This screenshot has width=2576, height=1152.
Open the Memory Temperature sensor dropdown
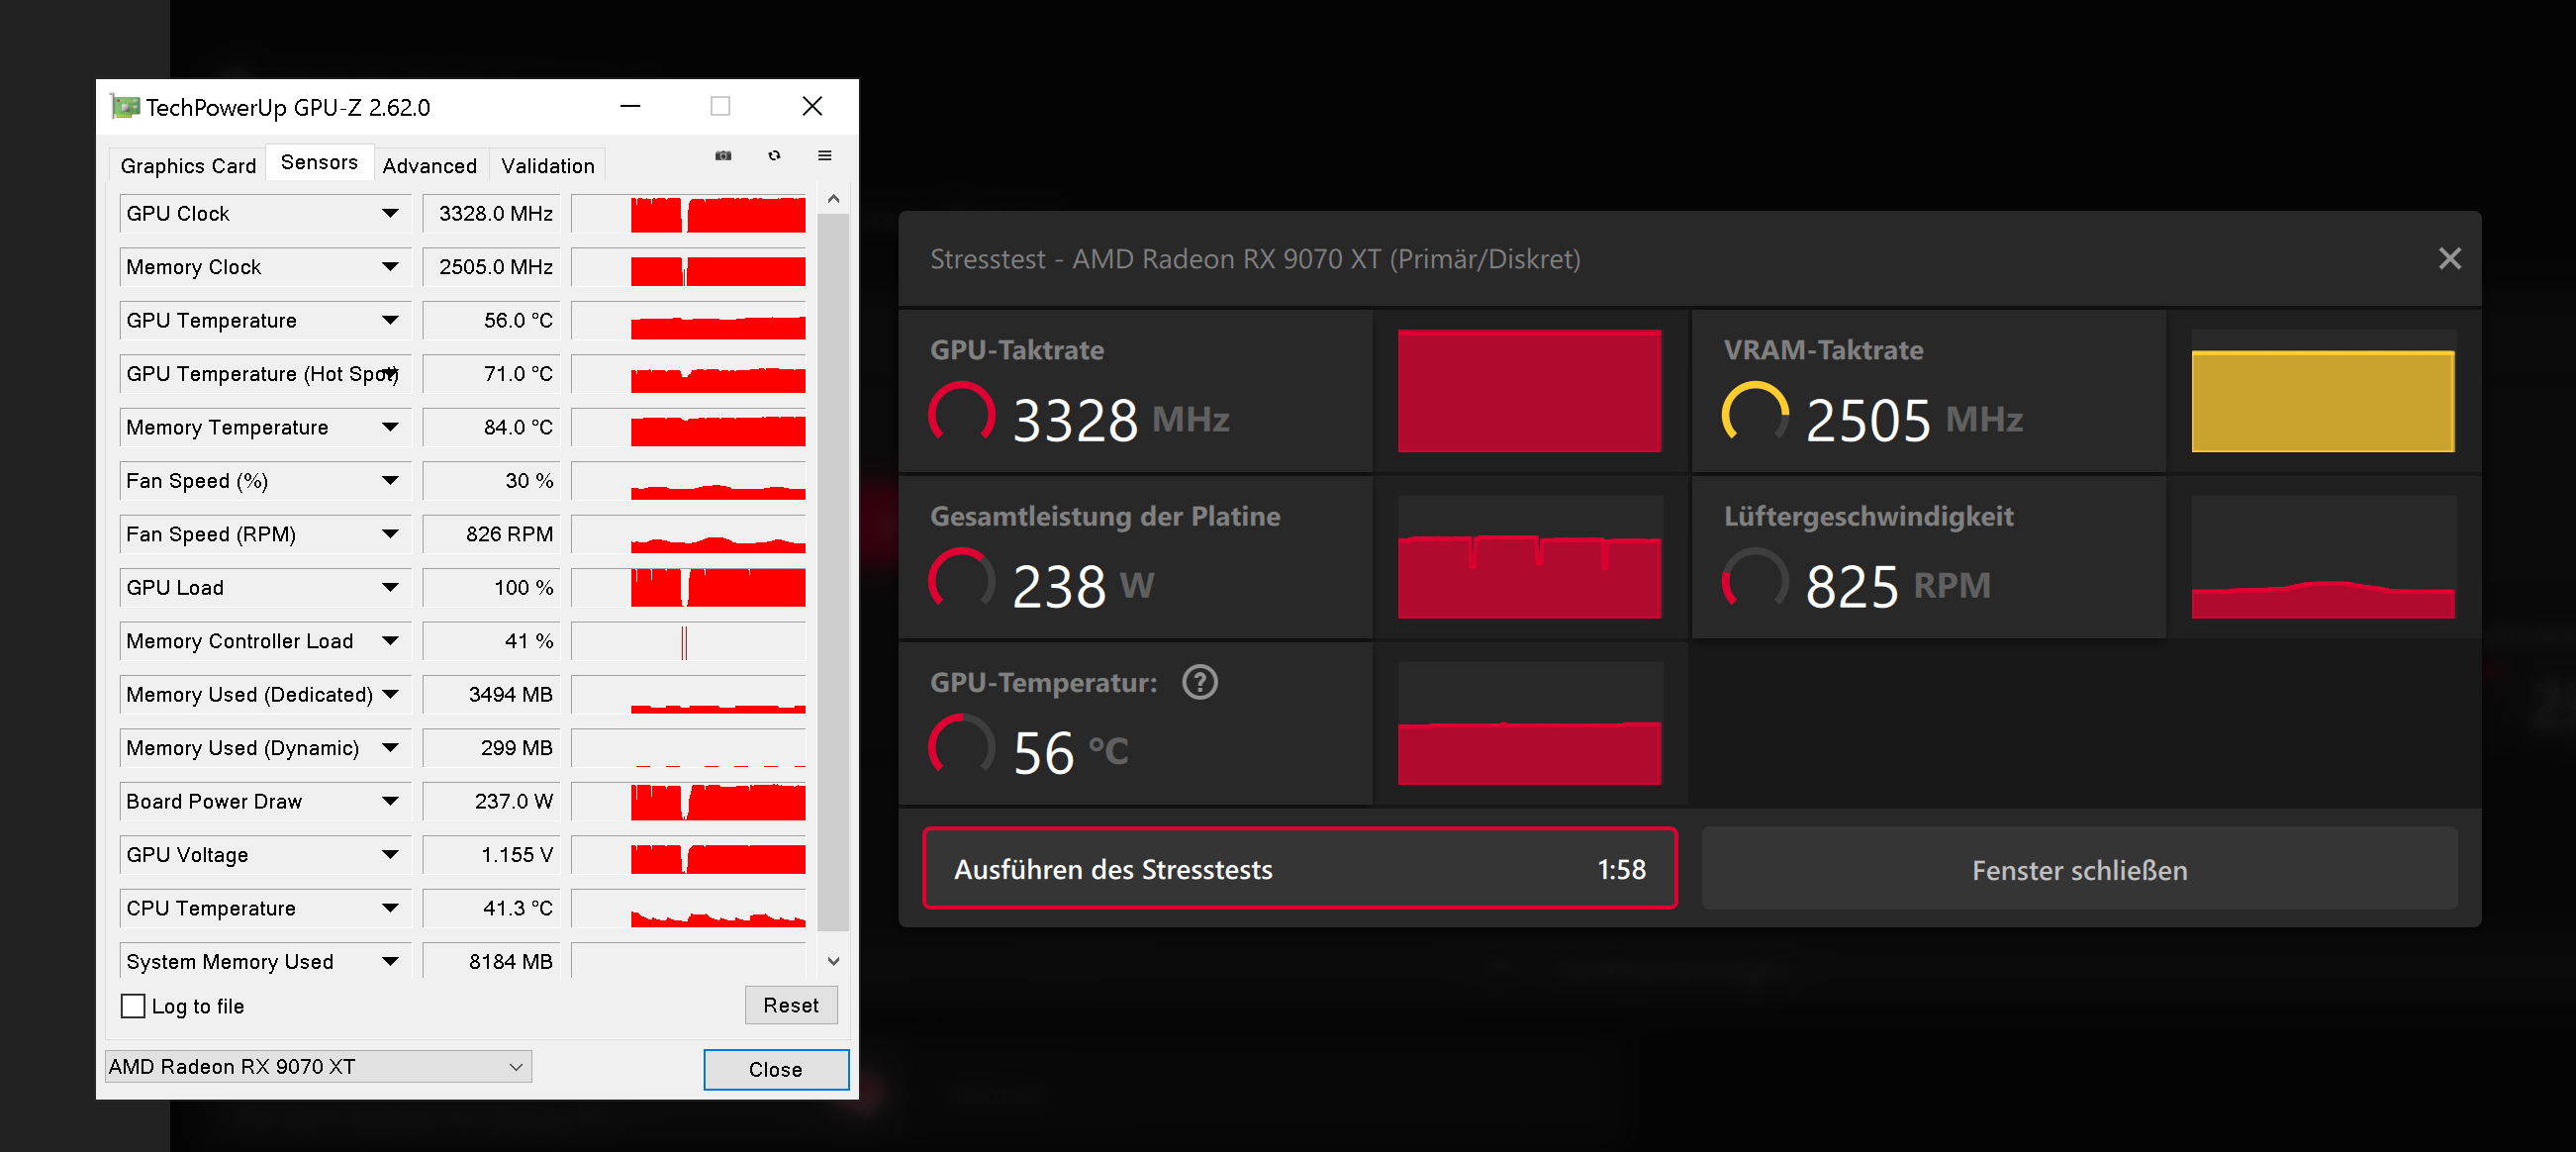coord(391,427)
